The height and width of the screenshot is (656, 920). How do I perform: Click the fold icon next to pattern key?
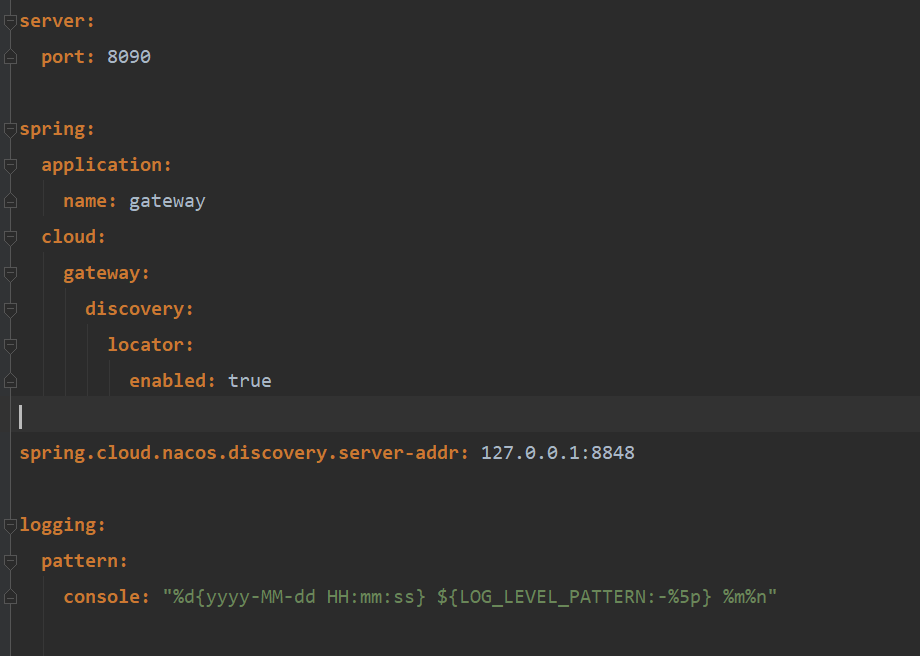9,560
